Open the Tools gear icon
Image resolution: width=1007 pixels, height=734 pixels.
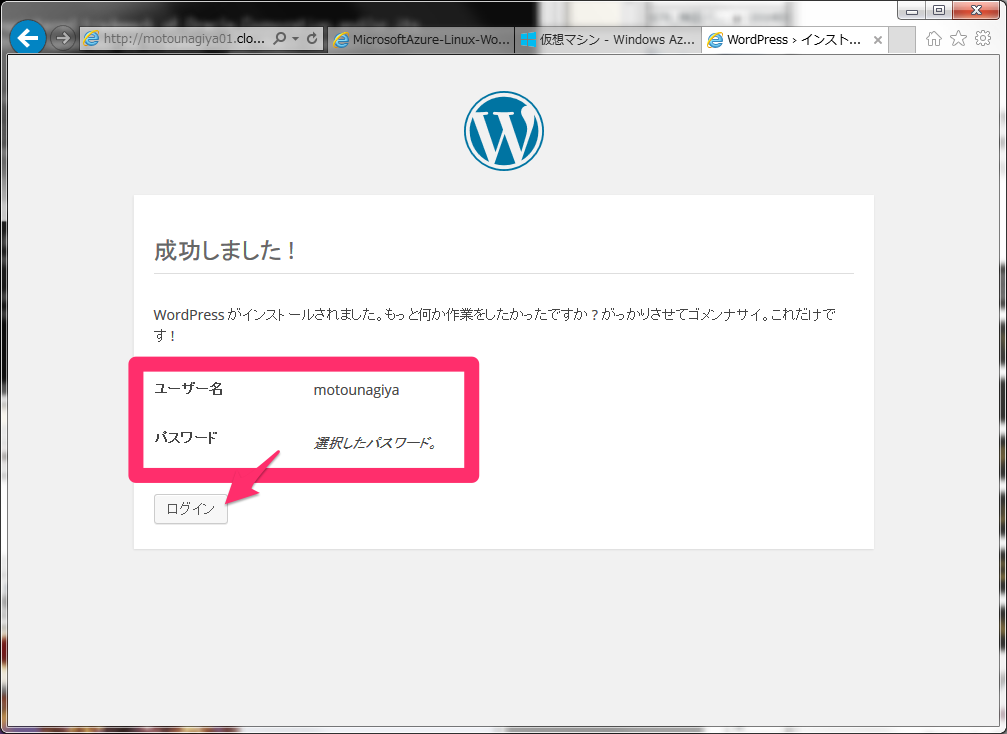pyautogui.click(x=983, y=39)
